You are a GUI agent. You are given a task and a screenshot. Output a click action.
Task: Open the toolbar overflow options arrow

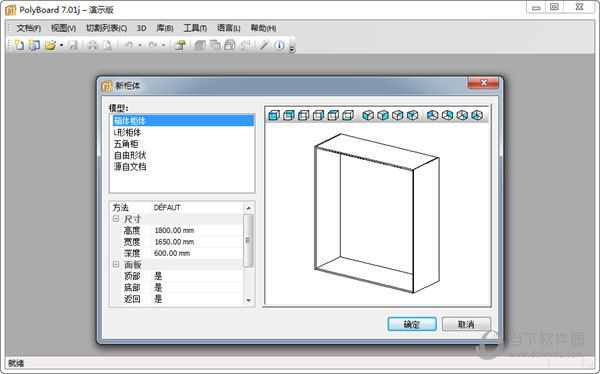292,49
